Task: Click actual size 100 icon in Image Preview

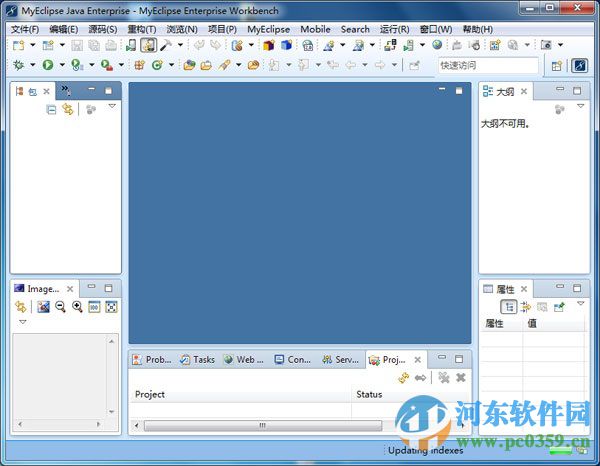Action: tap(94, 307)
